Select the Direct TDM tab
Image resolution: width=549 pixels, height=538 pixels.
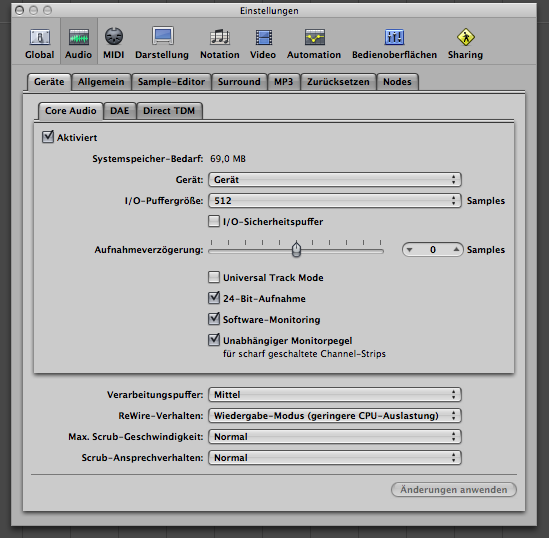[x=169, y=111]
